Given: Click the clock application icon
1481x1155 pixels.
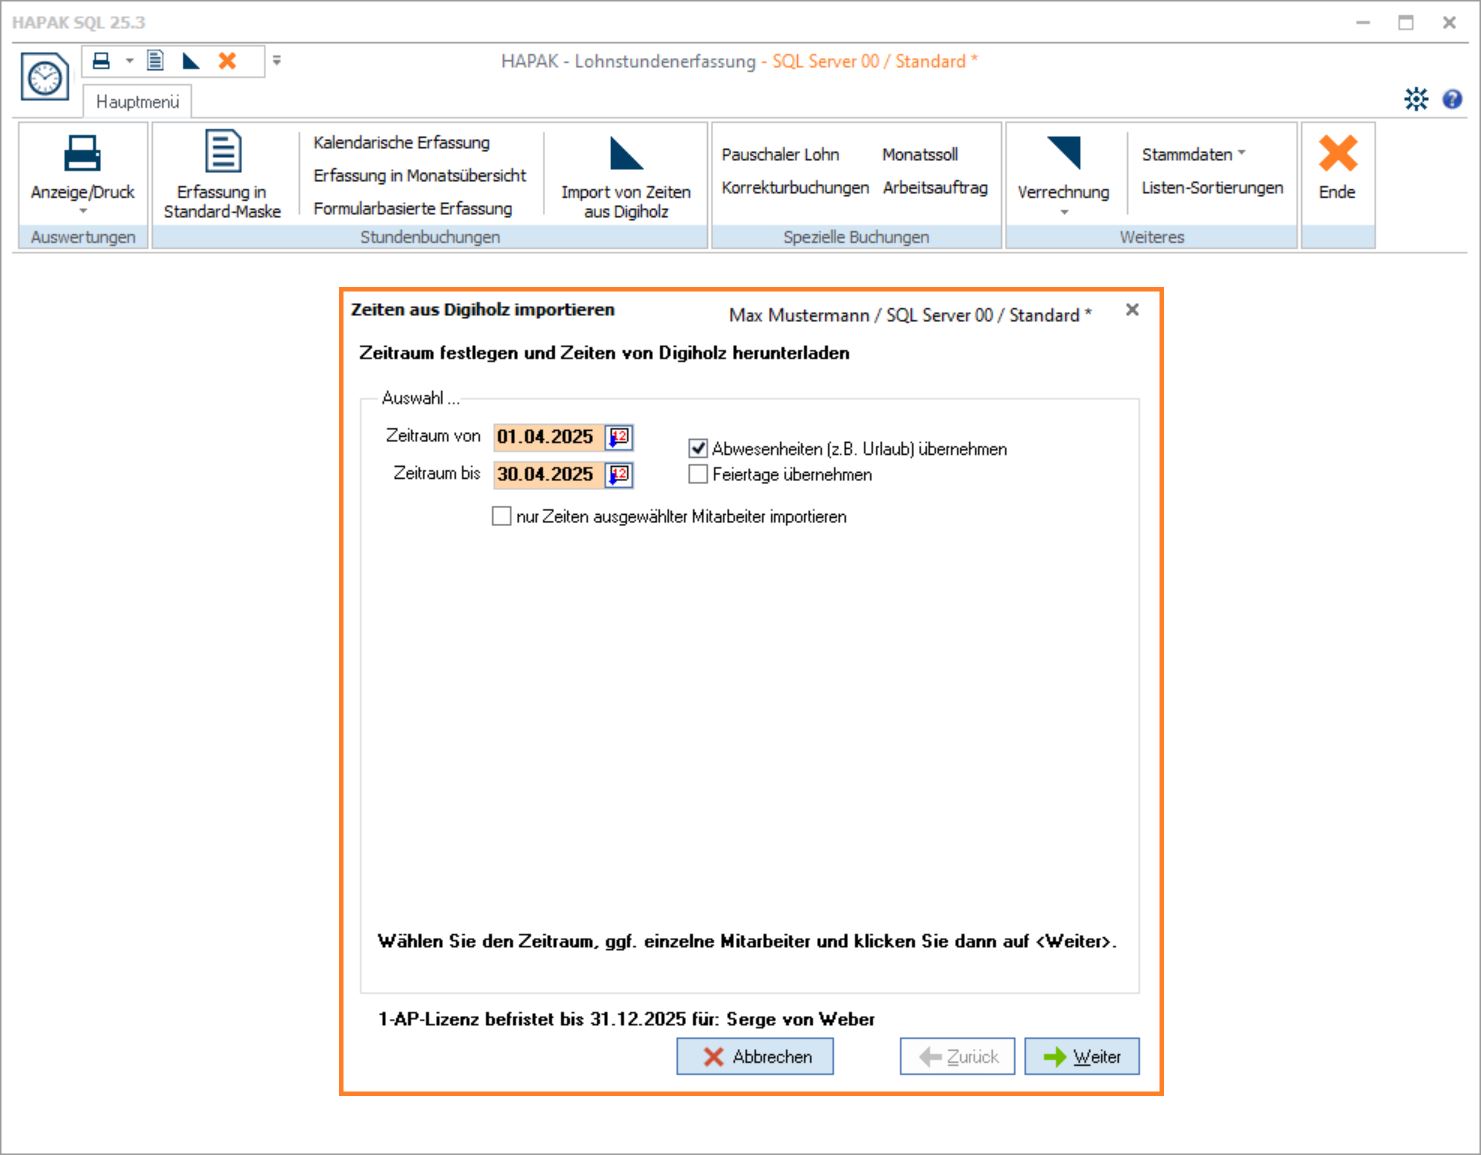Looking at the screenshot, I should click(45, 77).
